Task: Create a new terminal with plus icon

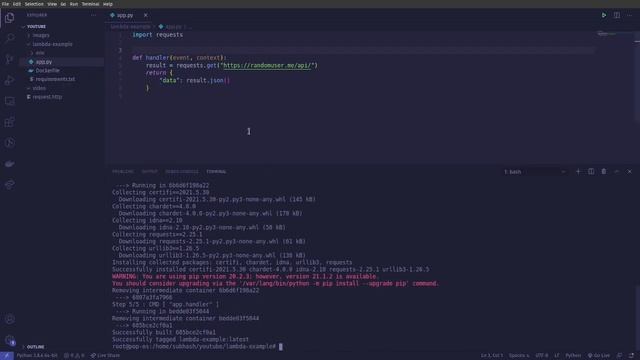Action: tap(578, 171)
